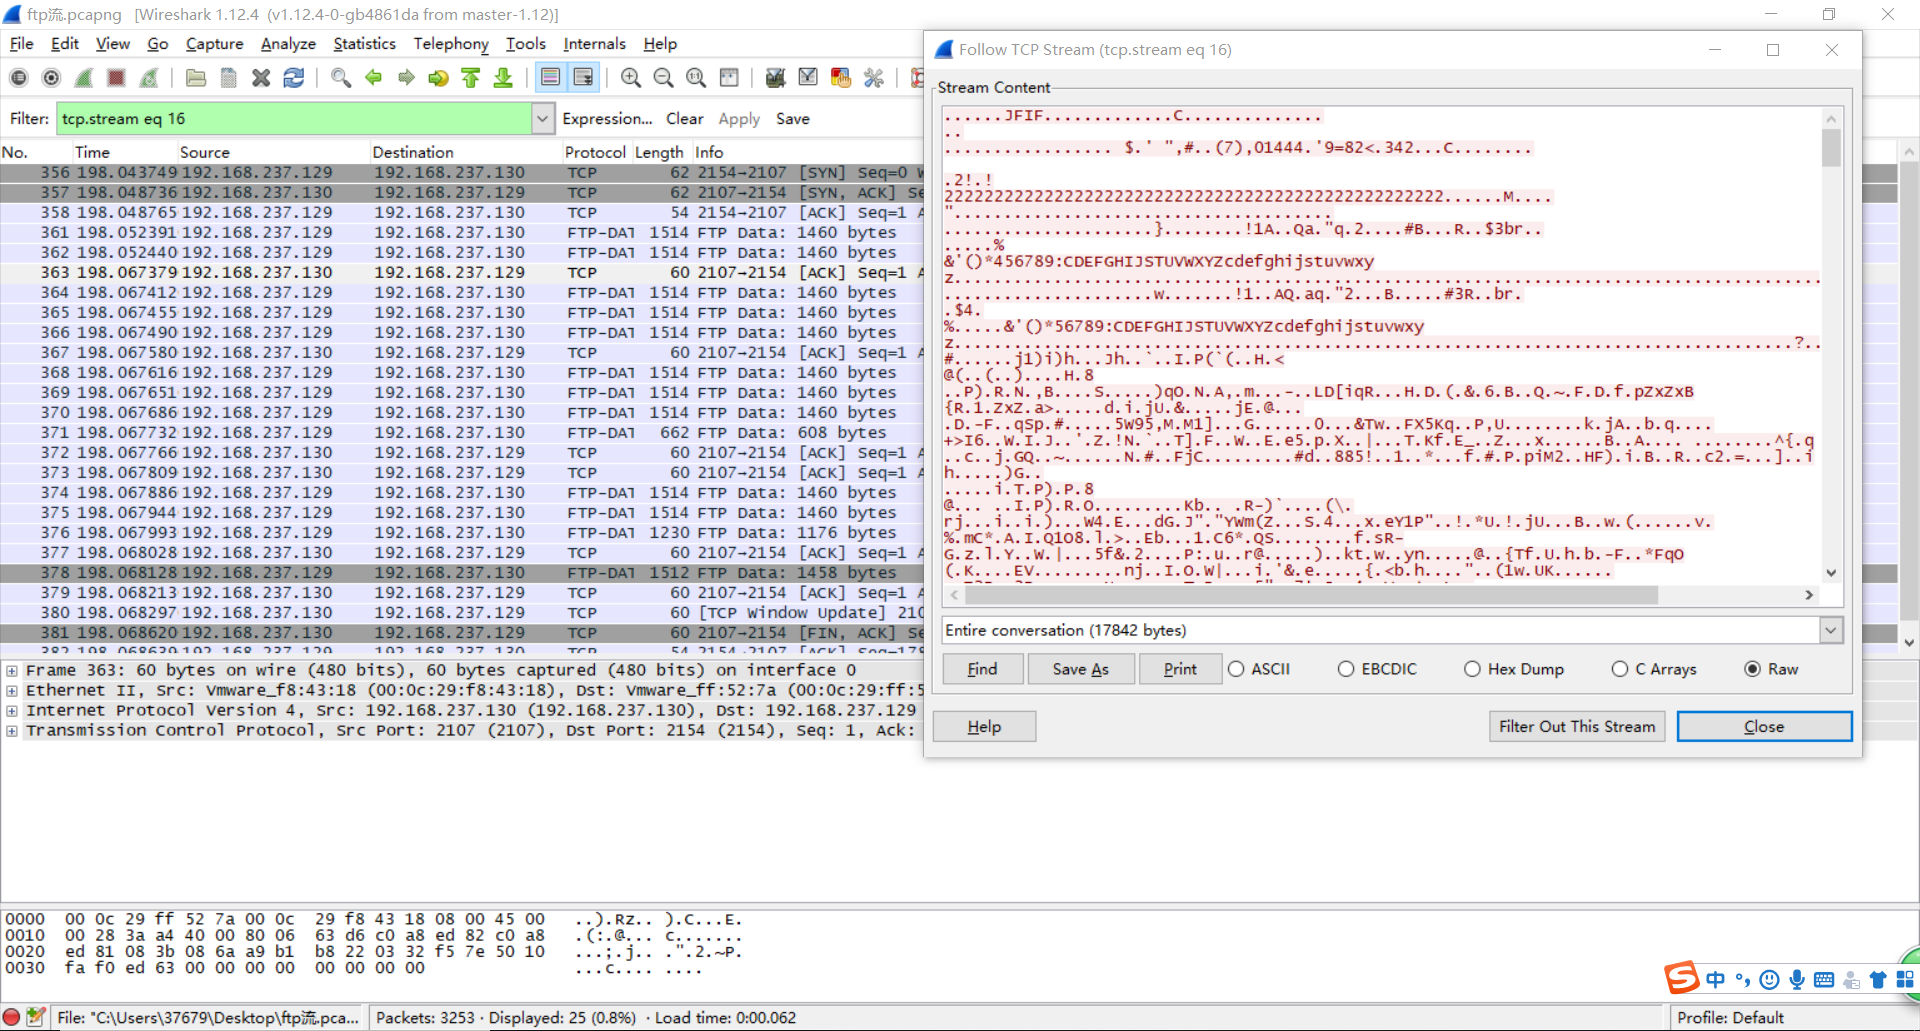Find a packet magnifier icon

[x=341, y=78]
